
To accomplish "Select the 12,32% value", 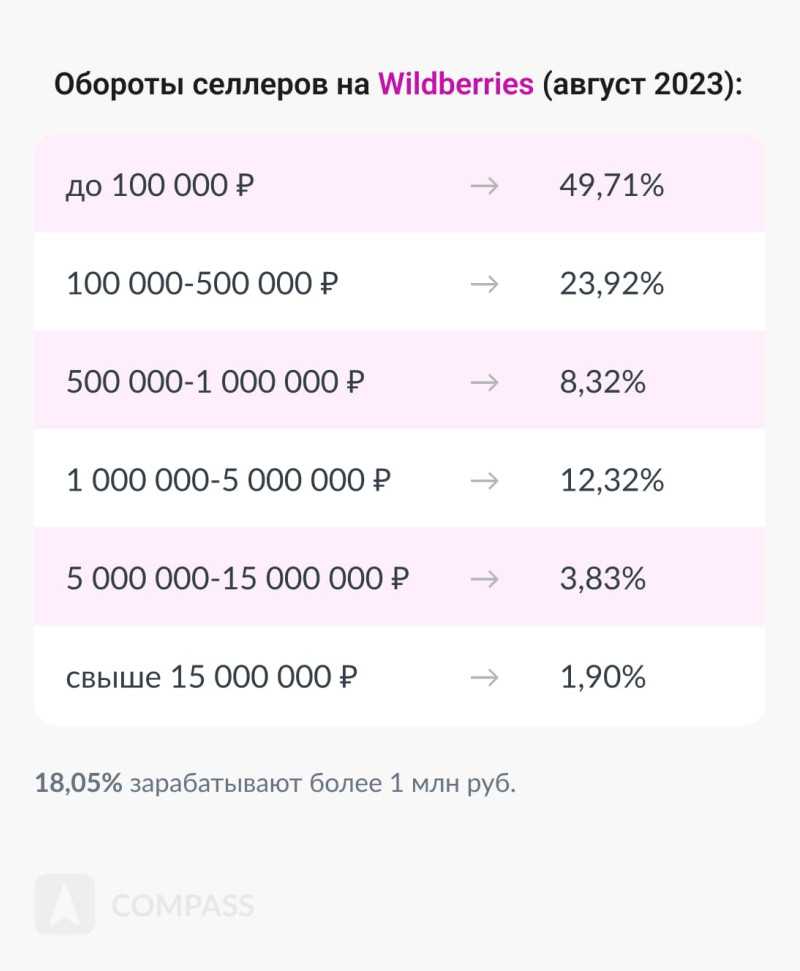I will 612,480.
